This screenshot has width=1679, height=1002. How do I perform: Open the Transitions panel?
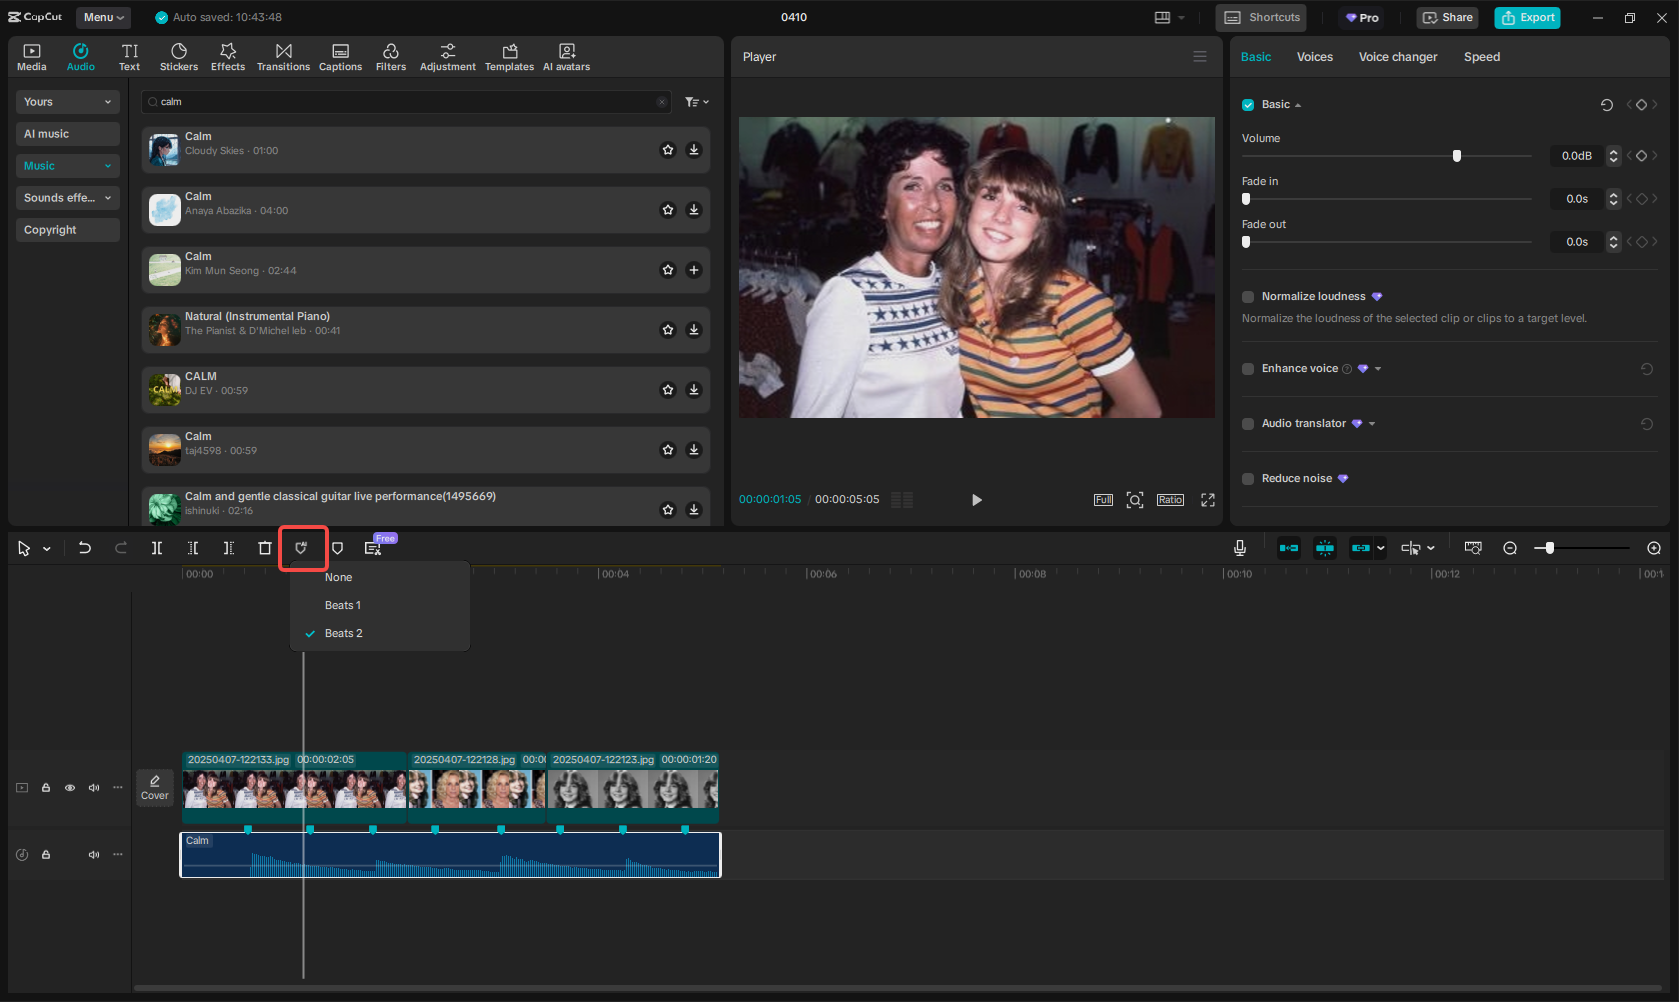point(283,57)
